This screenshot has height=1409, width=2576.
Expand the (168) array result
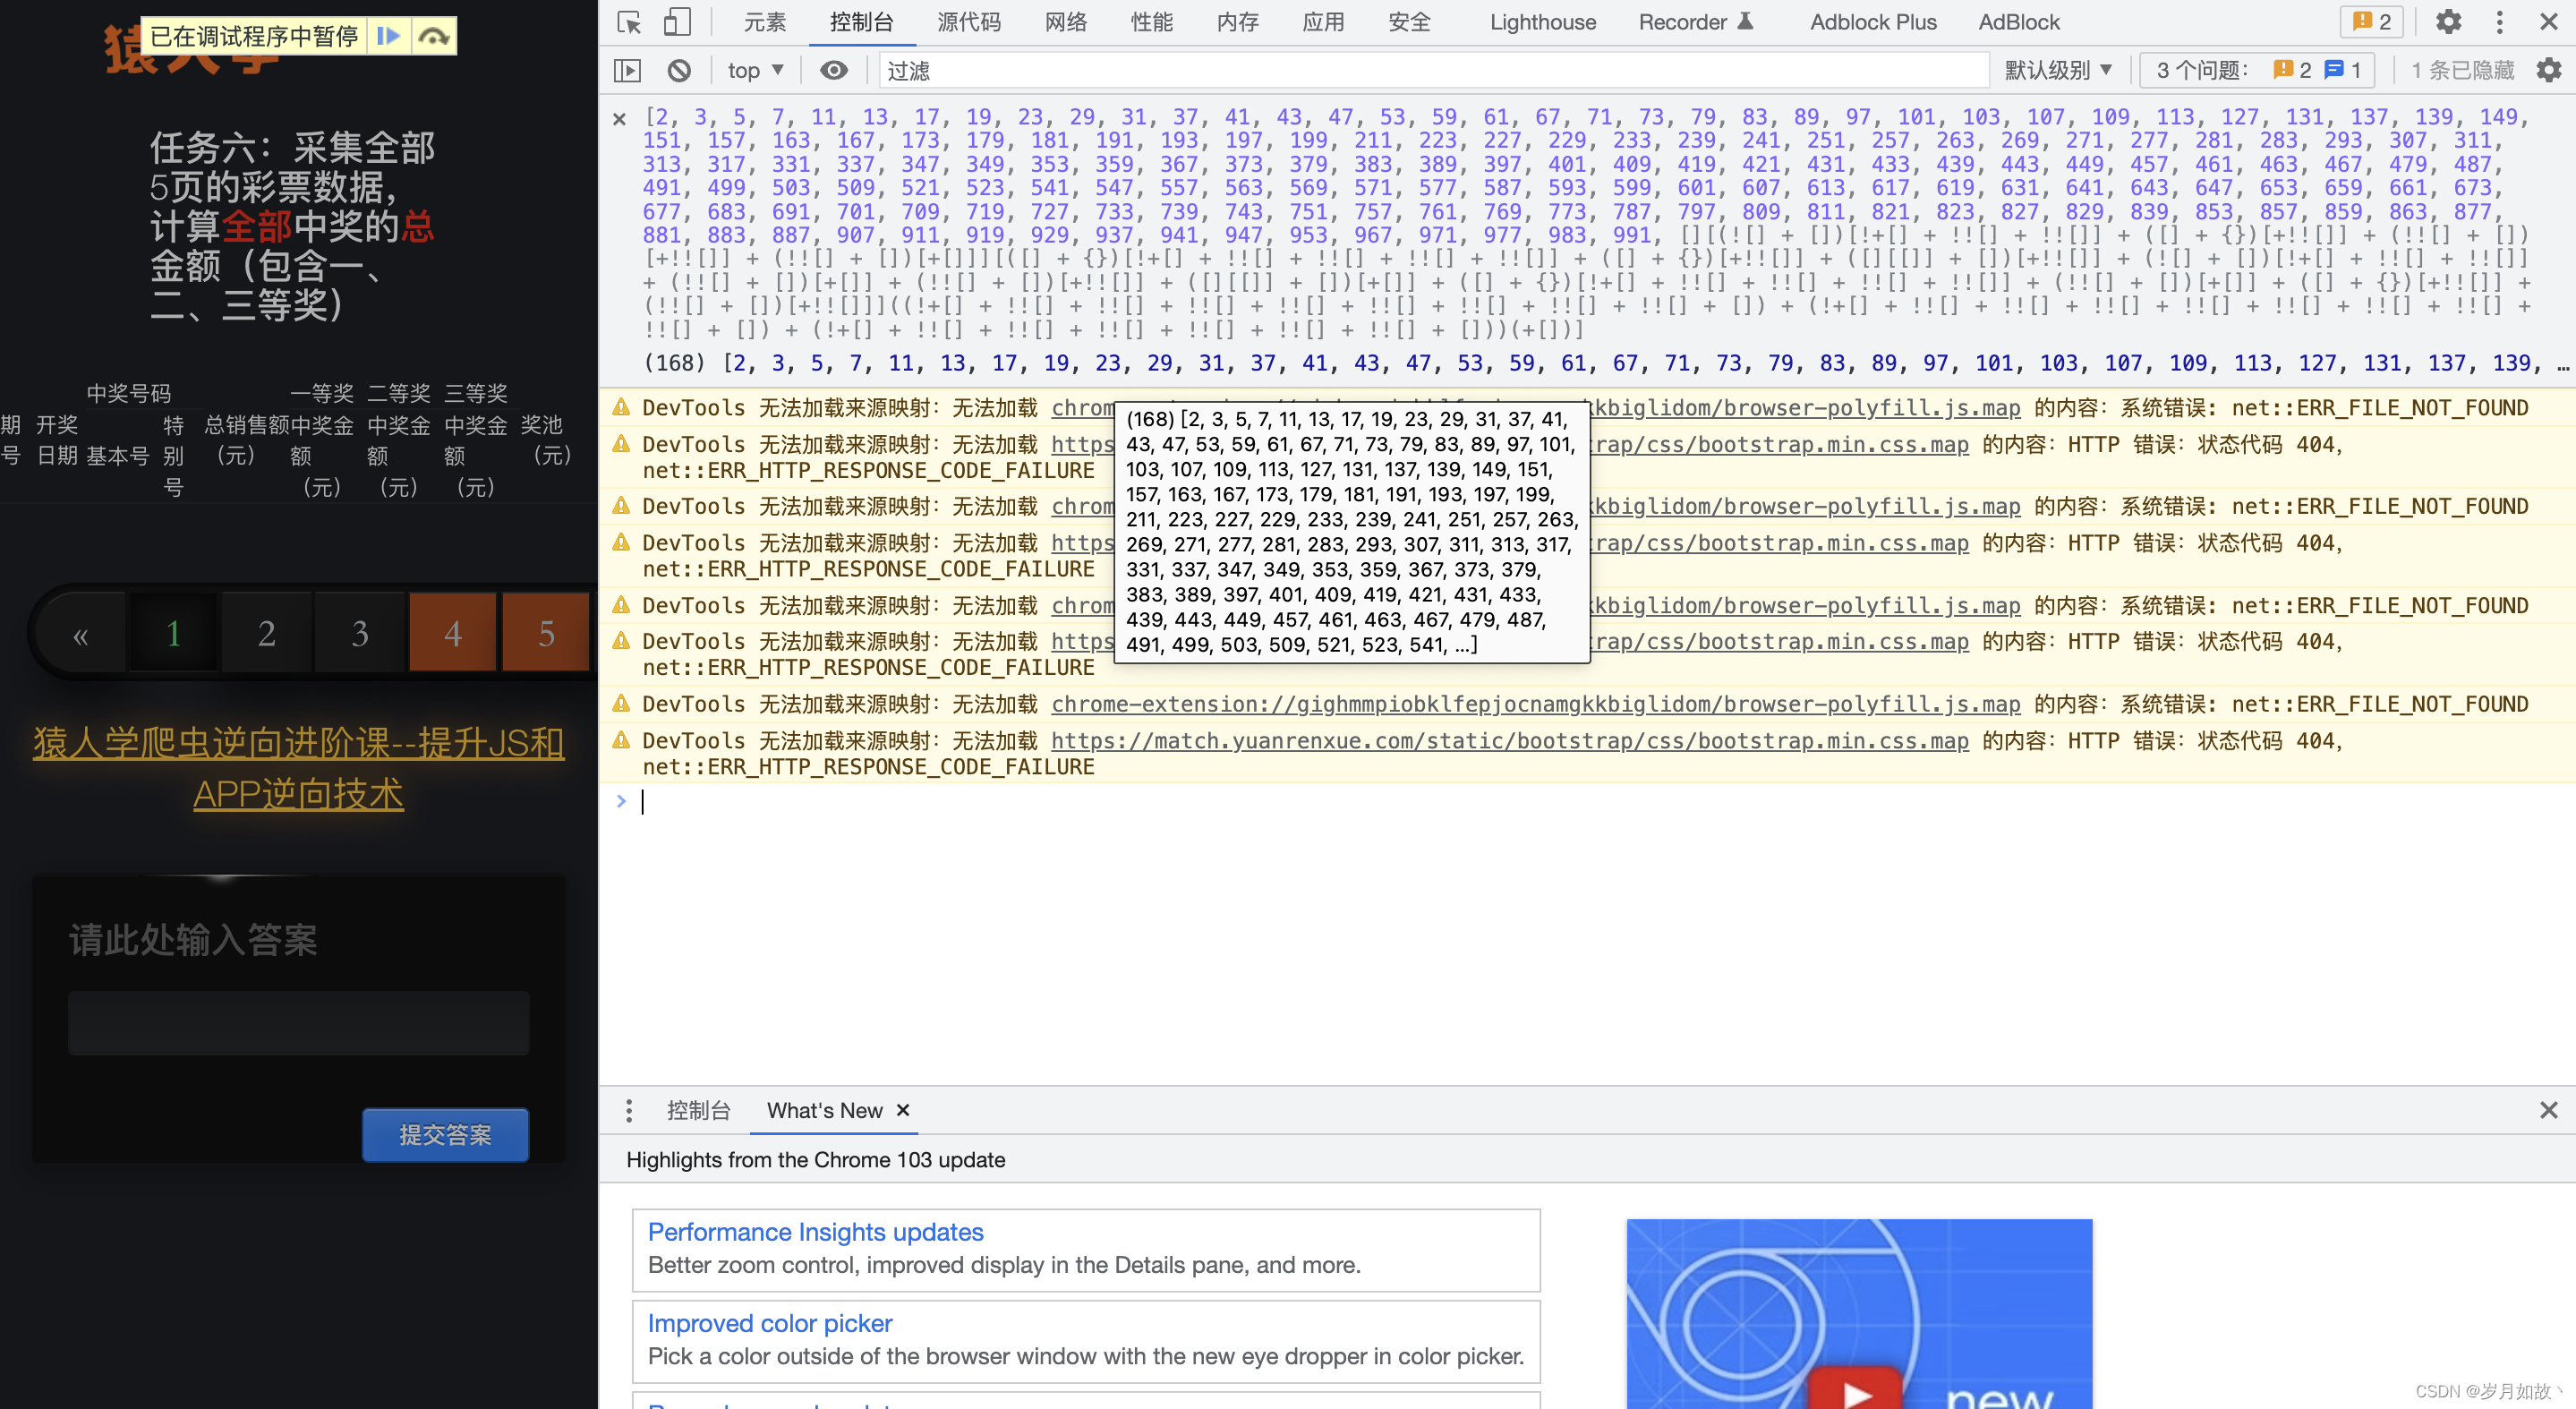[x=675, y=363]
